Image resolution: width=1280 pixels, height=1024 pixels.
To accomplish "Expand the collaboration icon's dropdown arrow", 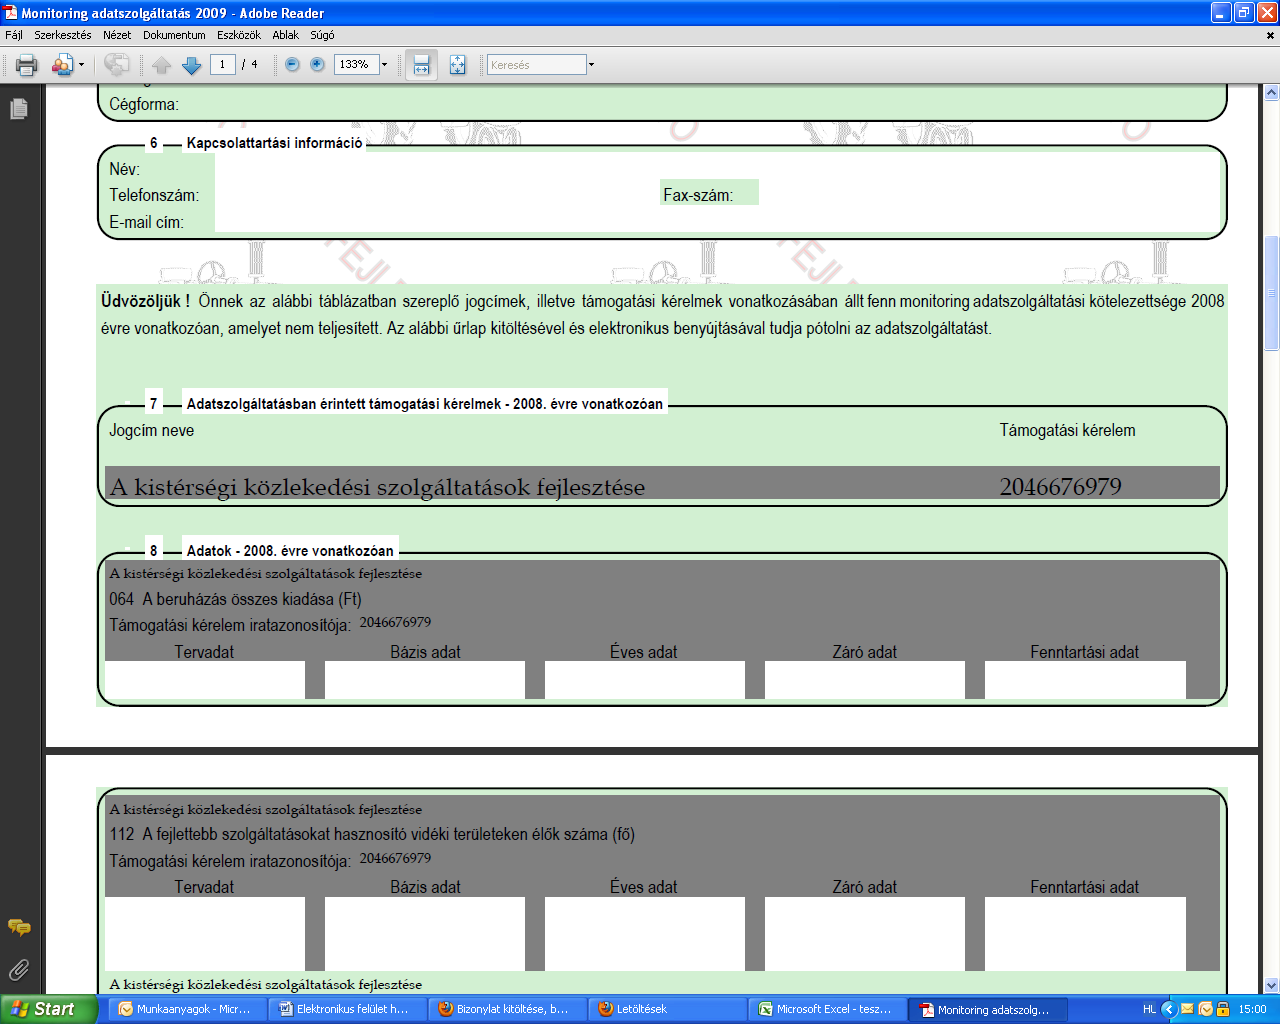I will pyautogui.click(x=81, y=65).
